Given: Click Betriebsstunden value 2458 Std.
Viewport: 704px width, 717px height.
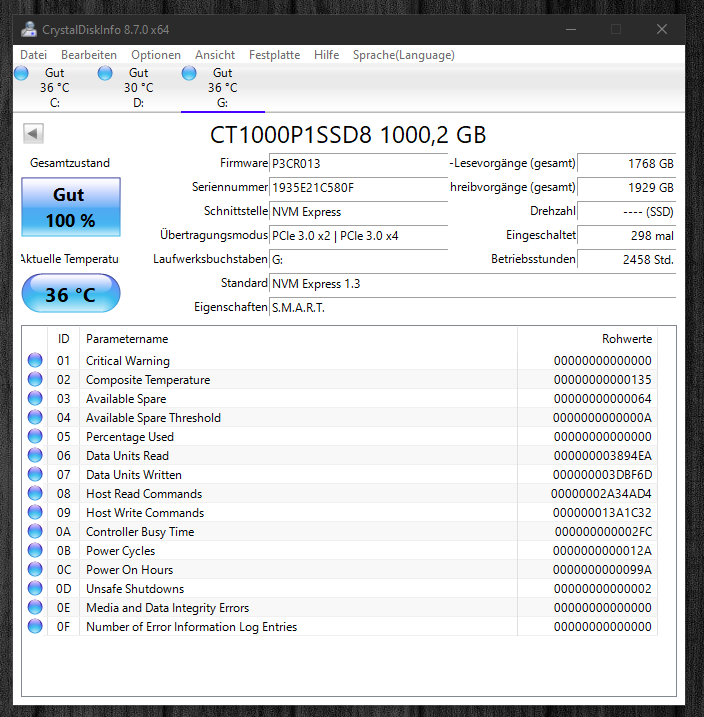Looking at the screenshot, I should [x=626, y=260].
